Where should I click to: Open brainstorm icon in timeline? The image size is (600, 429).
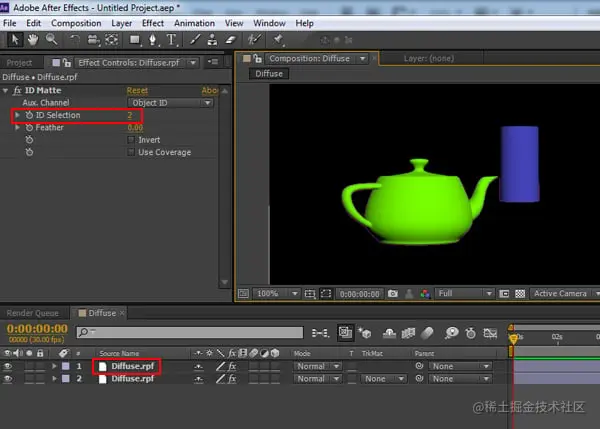point(452,333)
